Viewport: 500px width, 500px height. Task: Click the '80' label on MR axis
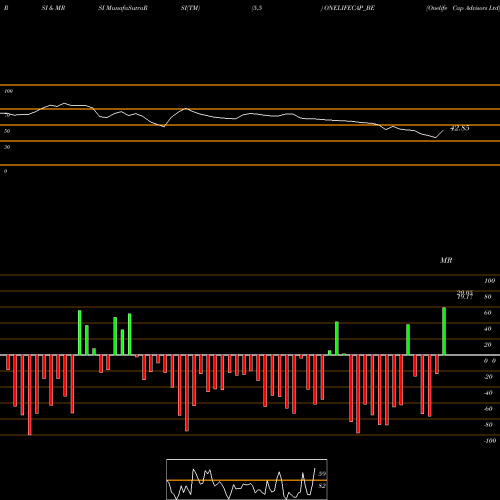[x=488, y=297]
